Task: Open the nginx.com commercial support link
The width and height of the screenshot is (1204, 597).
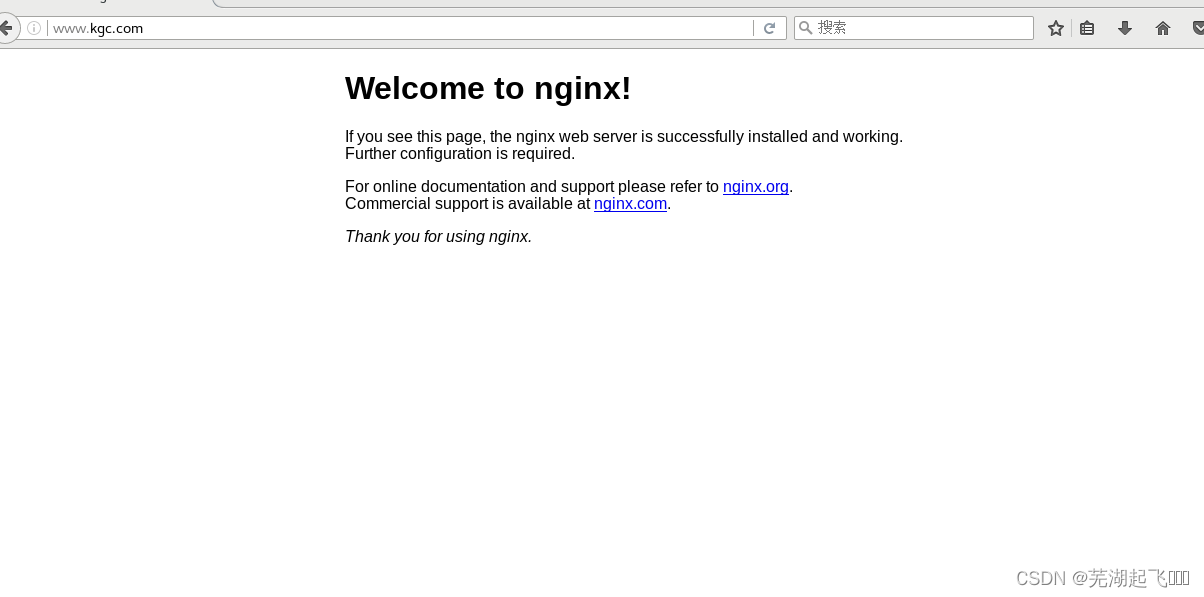Action: tap(630, 203)
